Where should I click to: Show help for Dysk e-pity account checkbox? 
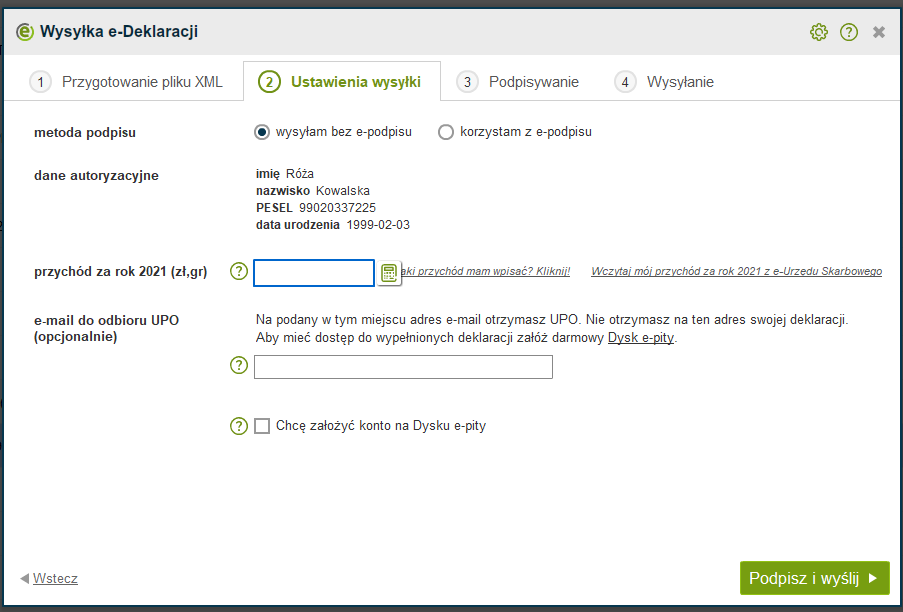238,426
